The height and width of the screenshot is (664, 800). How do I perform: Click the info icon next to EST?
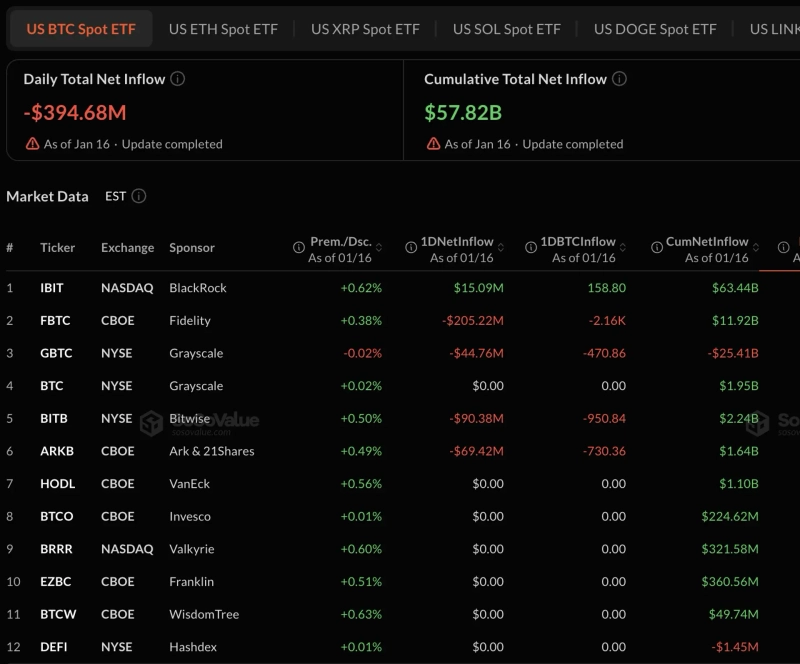pyautogui.click(x=139, y=196)
